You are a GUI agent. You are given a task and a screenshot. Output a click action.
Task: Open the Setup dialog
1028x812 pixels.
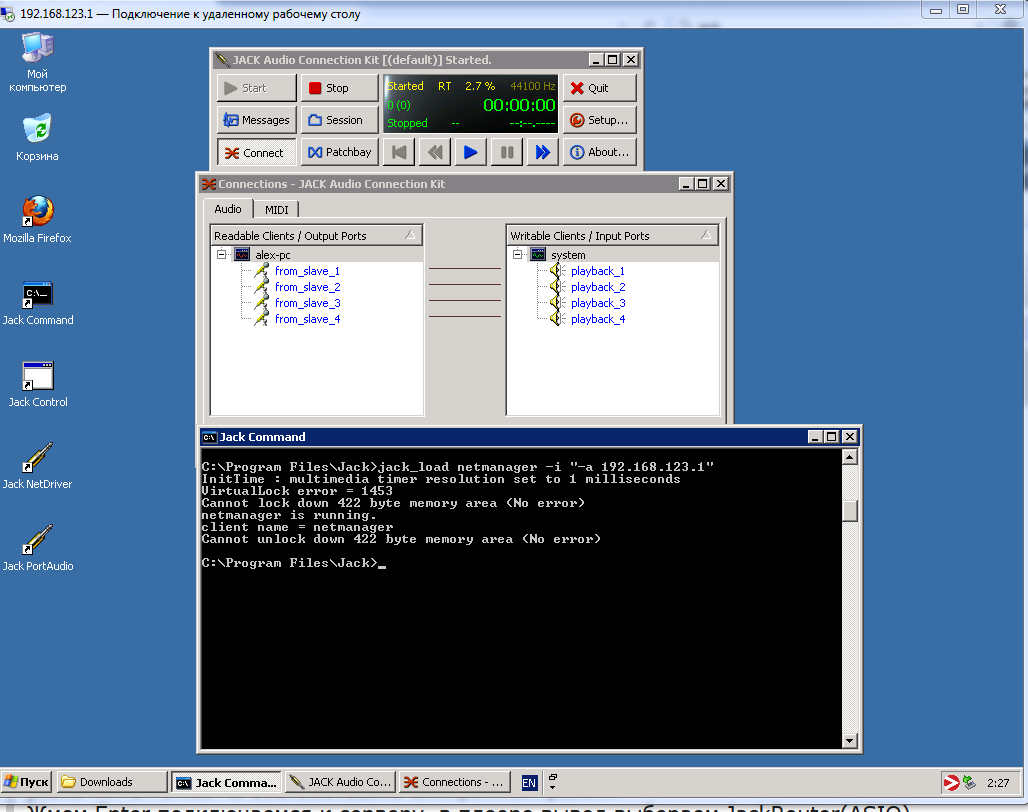click(599, 120)
